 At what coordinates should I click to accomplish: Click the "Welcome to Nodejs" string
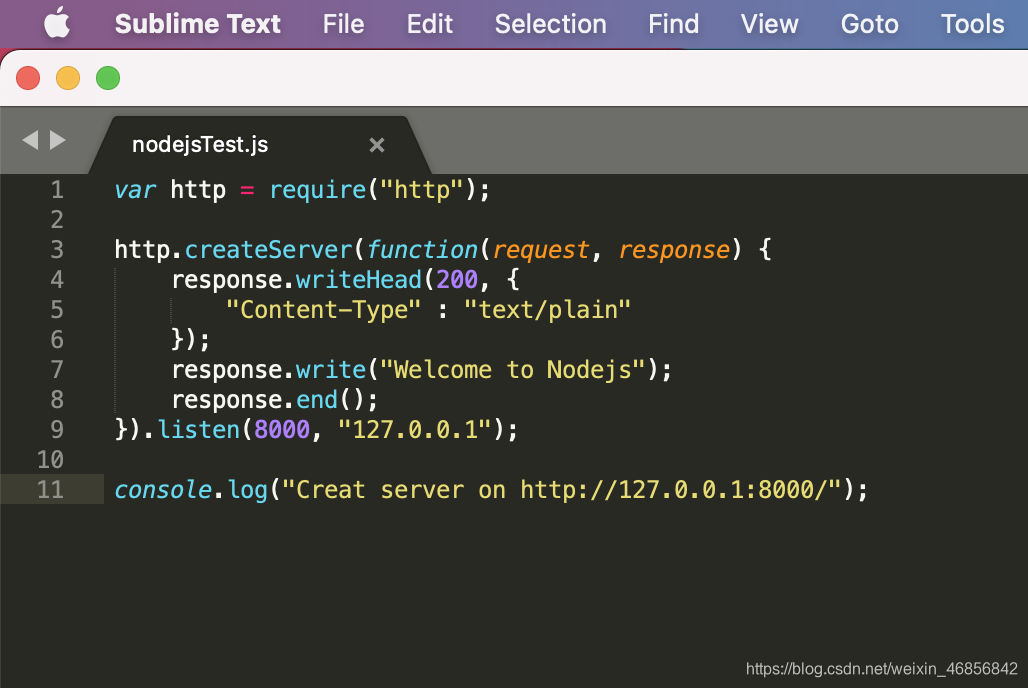pos(513,370)
